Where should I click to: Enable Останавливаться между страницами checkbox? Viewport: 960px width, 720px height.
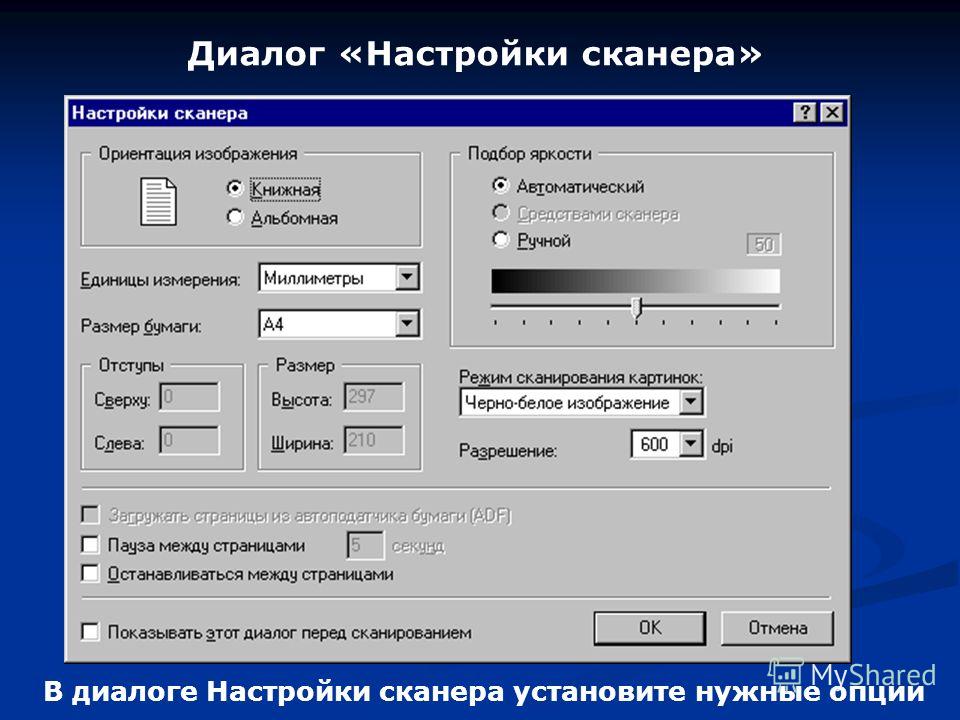pos(90,574)
